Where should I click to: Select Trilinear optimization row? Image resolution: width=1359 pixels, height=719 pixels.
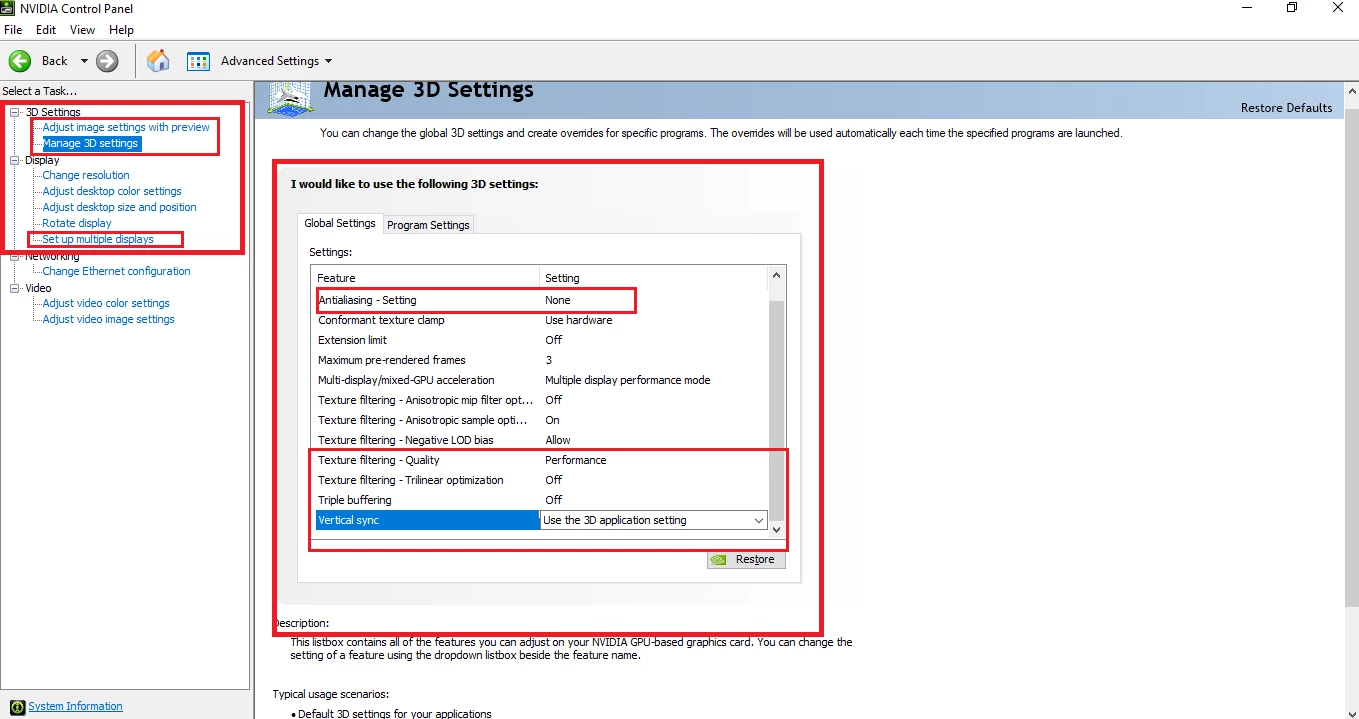[540, 480]
